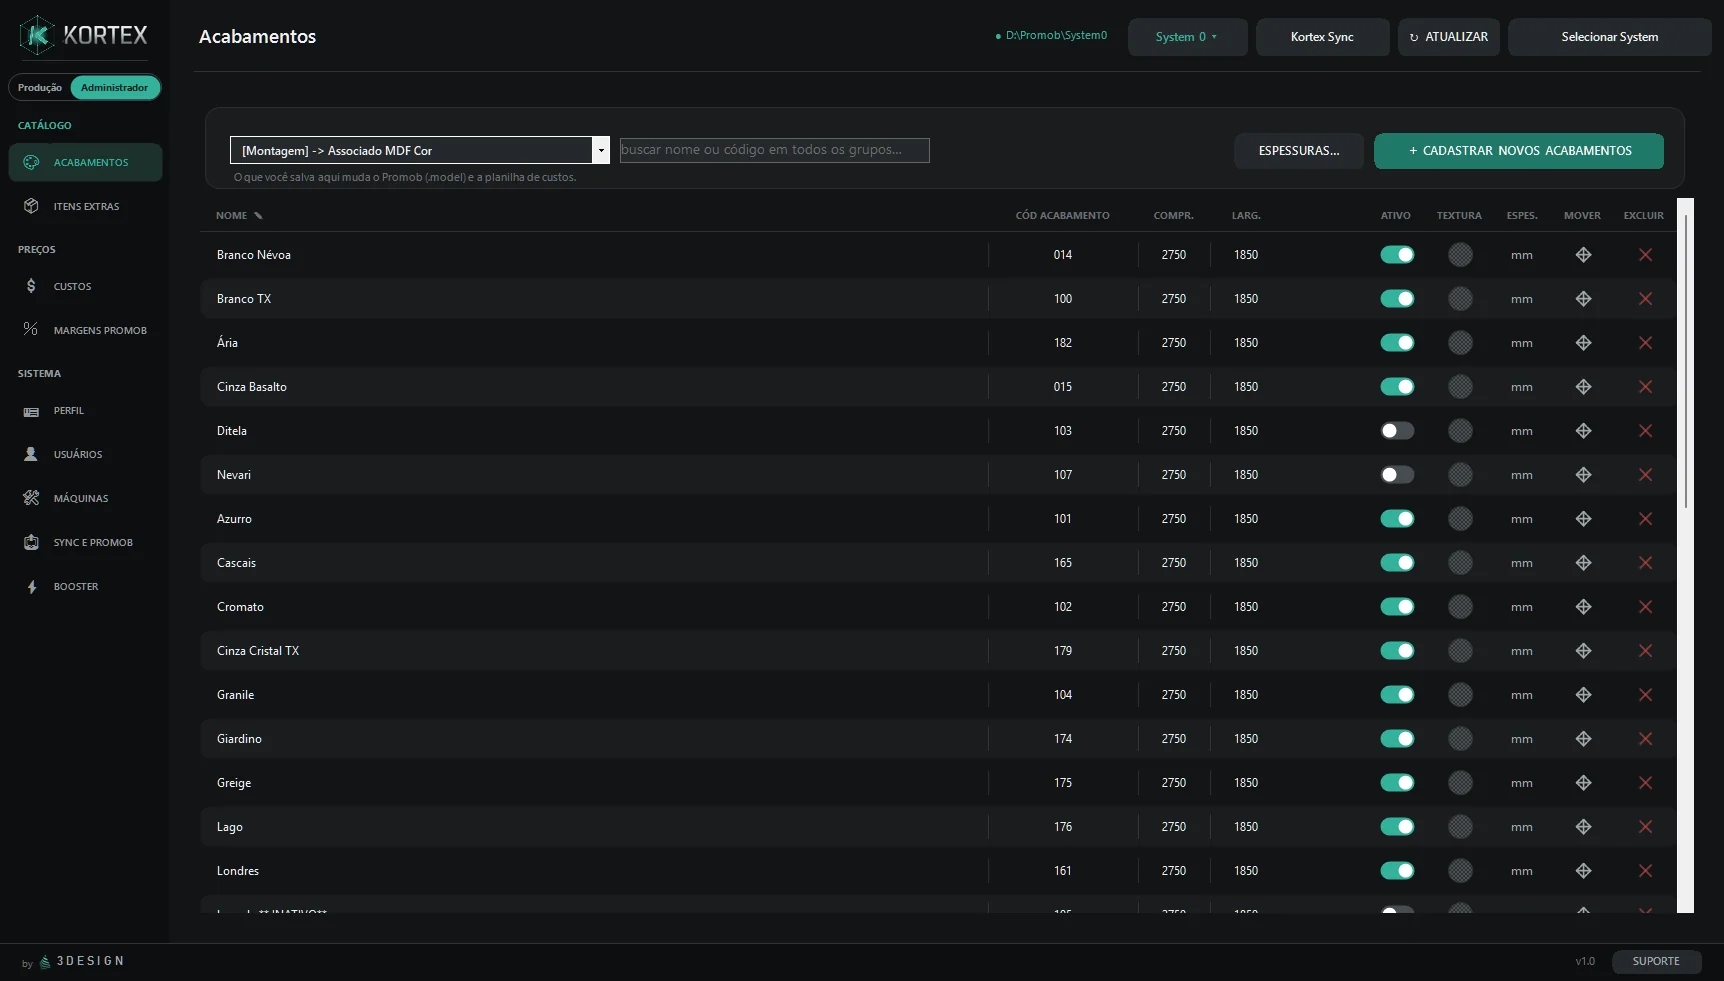Open the System 0 dropdown

[x=1187, y=37]
